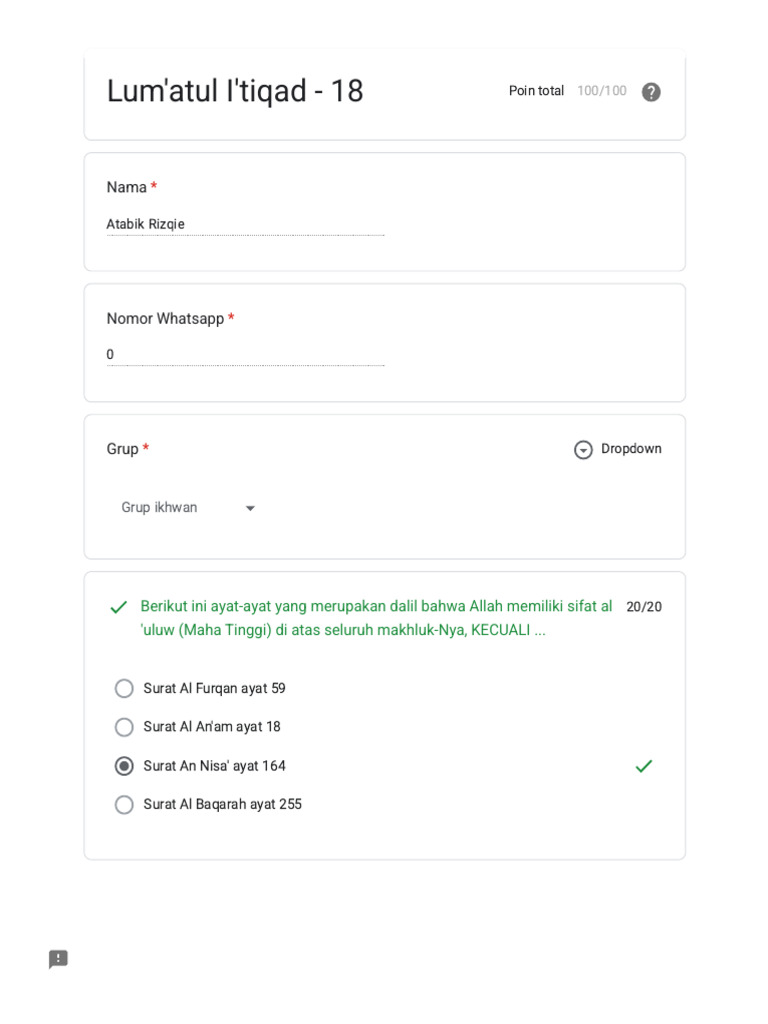
Task: Choose Surat Al Baqarah ayat 255
Action: (124, 804)
